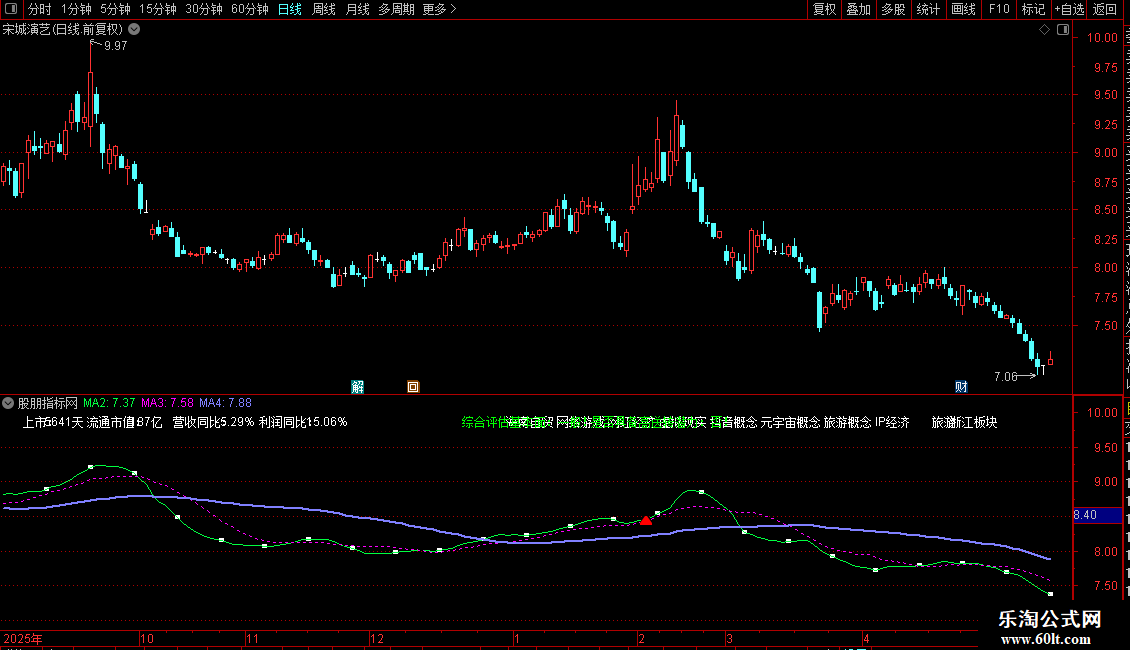Click the 统计 statistics button
Image resolution: width=1130 pixels, height=650 pixels.
coord(927,9)
